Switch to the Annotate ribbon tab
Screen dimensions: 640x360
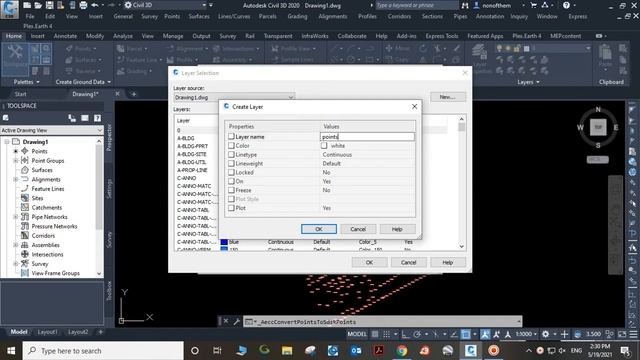65,36
